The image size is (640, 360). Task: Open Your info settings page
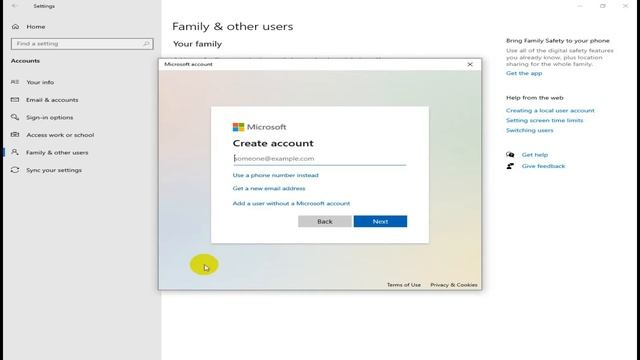pyautogui.click(x=40, y=82)
